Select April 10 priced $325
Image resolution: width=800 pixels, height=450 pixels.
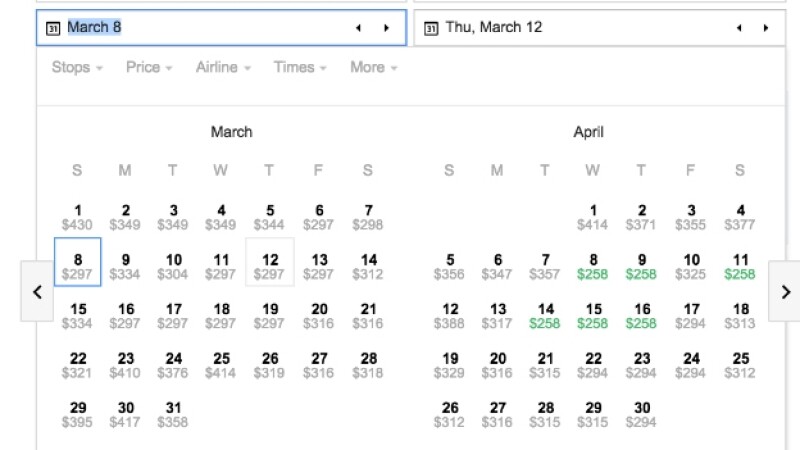point(691,267)
